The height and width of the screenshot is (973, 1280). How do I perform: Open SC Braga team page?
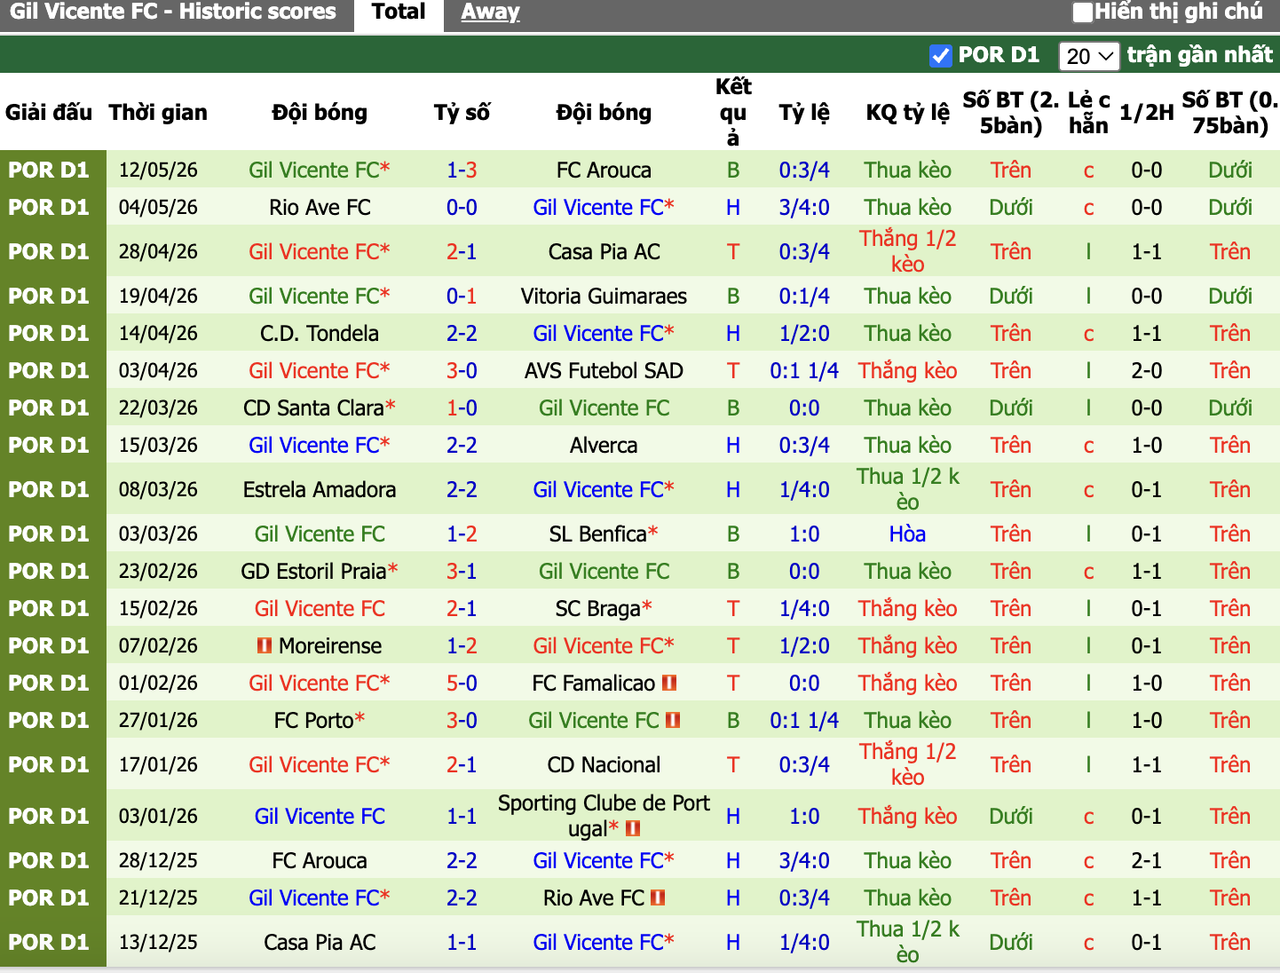coord(598,608)
